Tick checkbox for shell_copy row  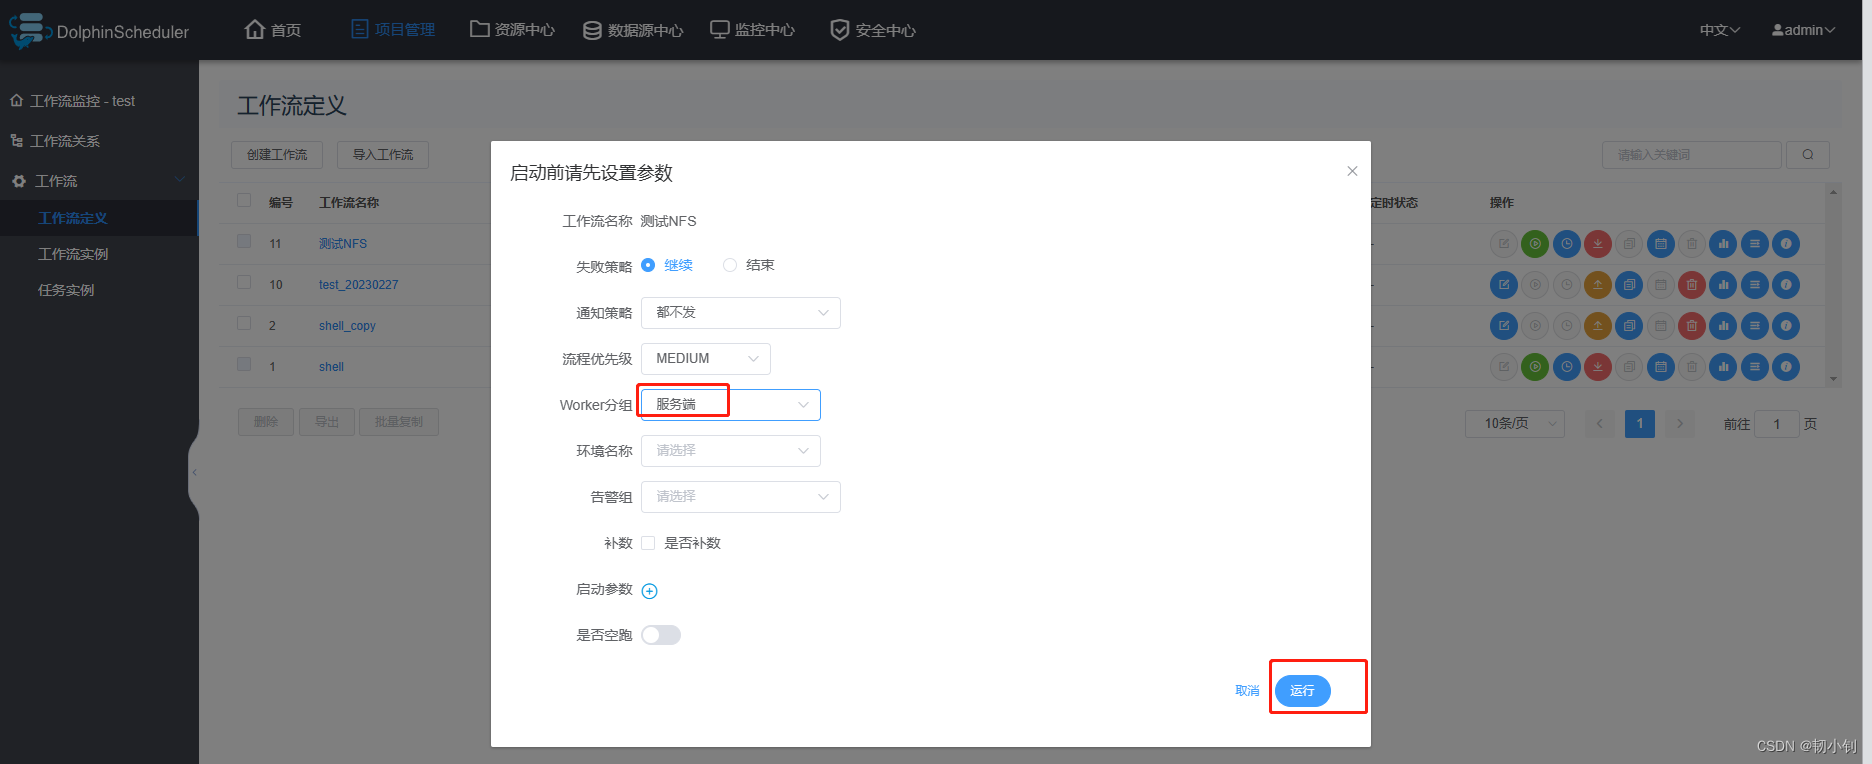244,323
